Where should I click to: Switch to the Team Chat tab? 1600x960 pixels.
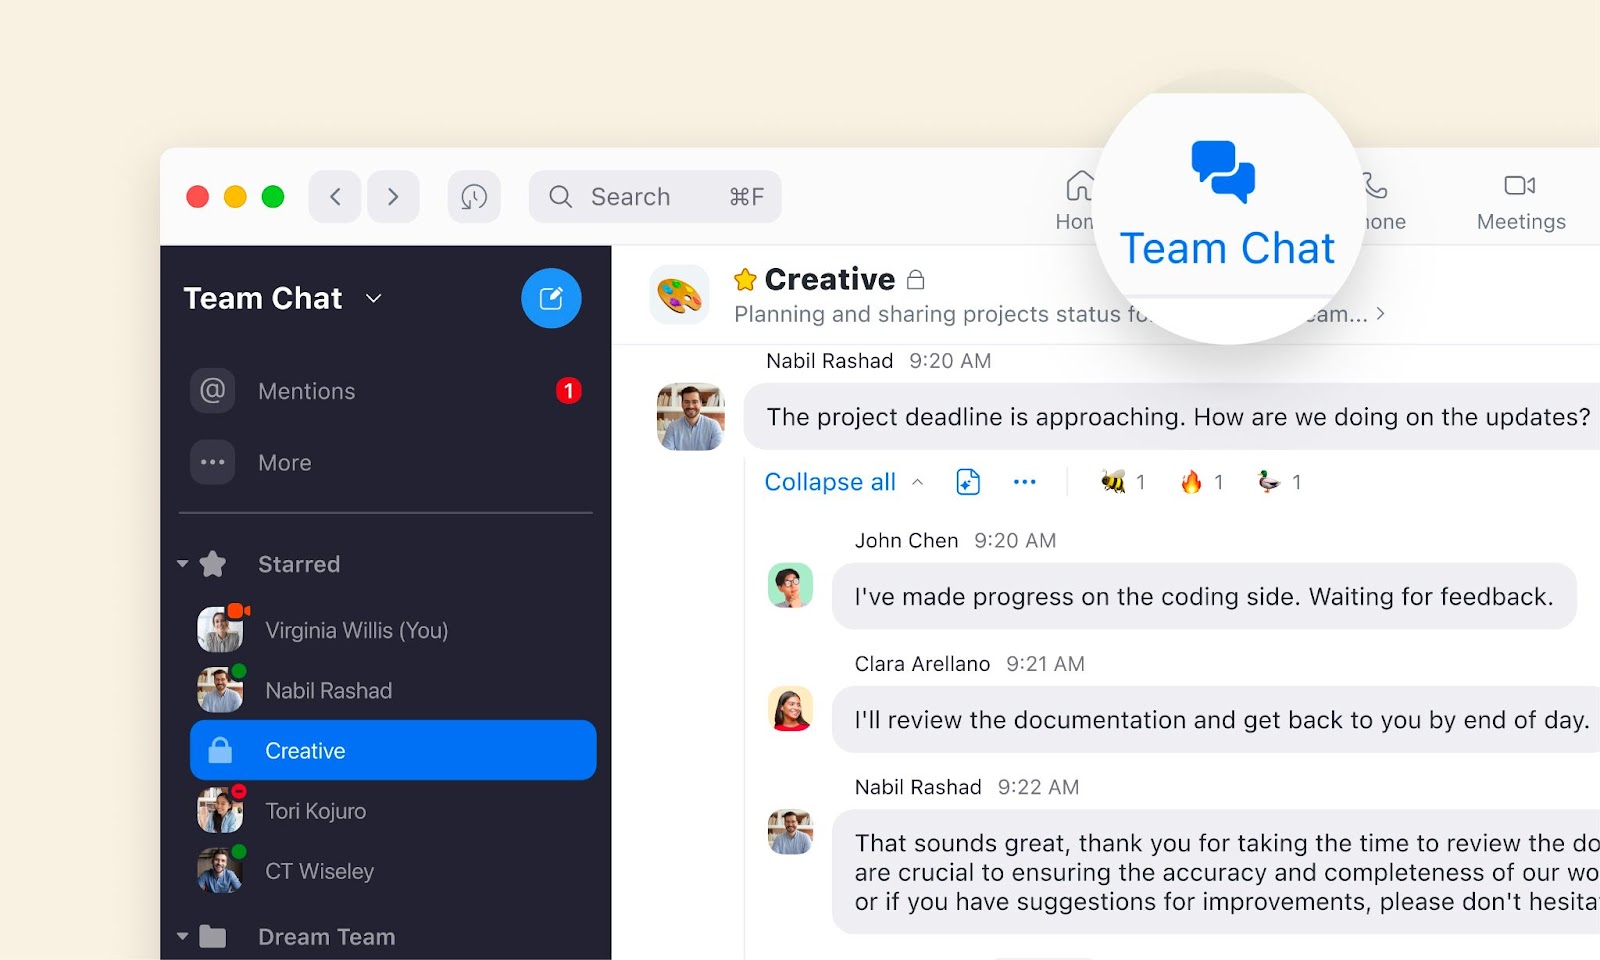[x=1226, y=206]
